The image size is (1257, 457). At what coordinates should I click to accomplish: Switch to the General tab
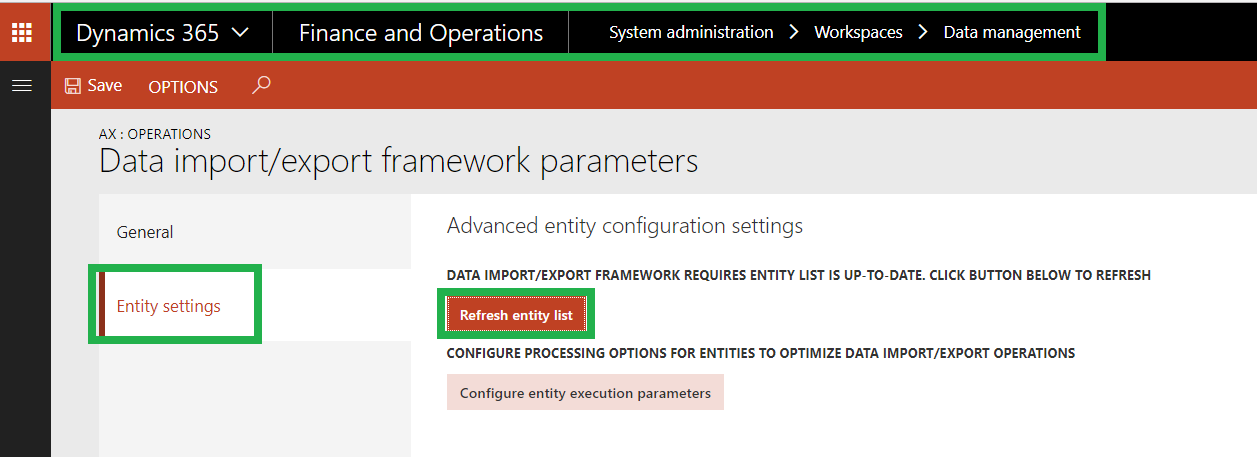point(145,232)
